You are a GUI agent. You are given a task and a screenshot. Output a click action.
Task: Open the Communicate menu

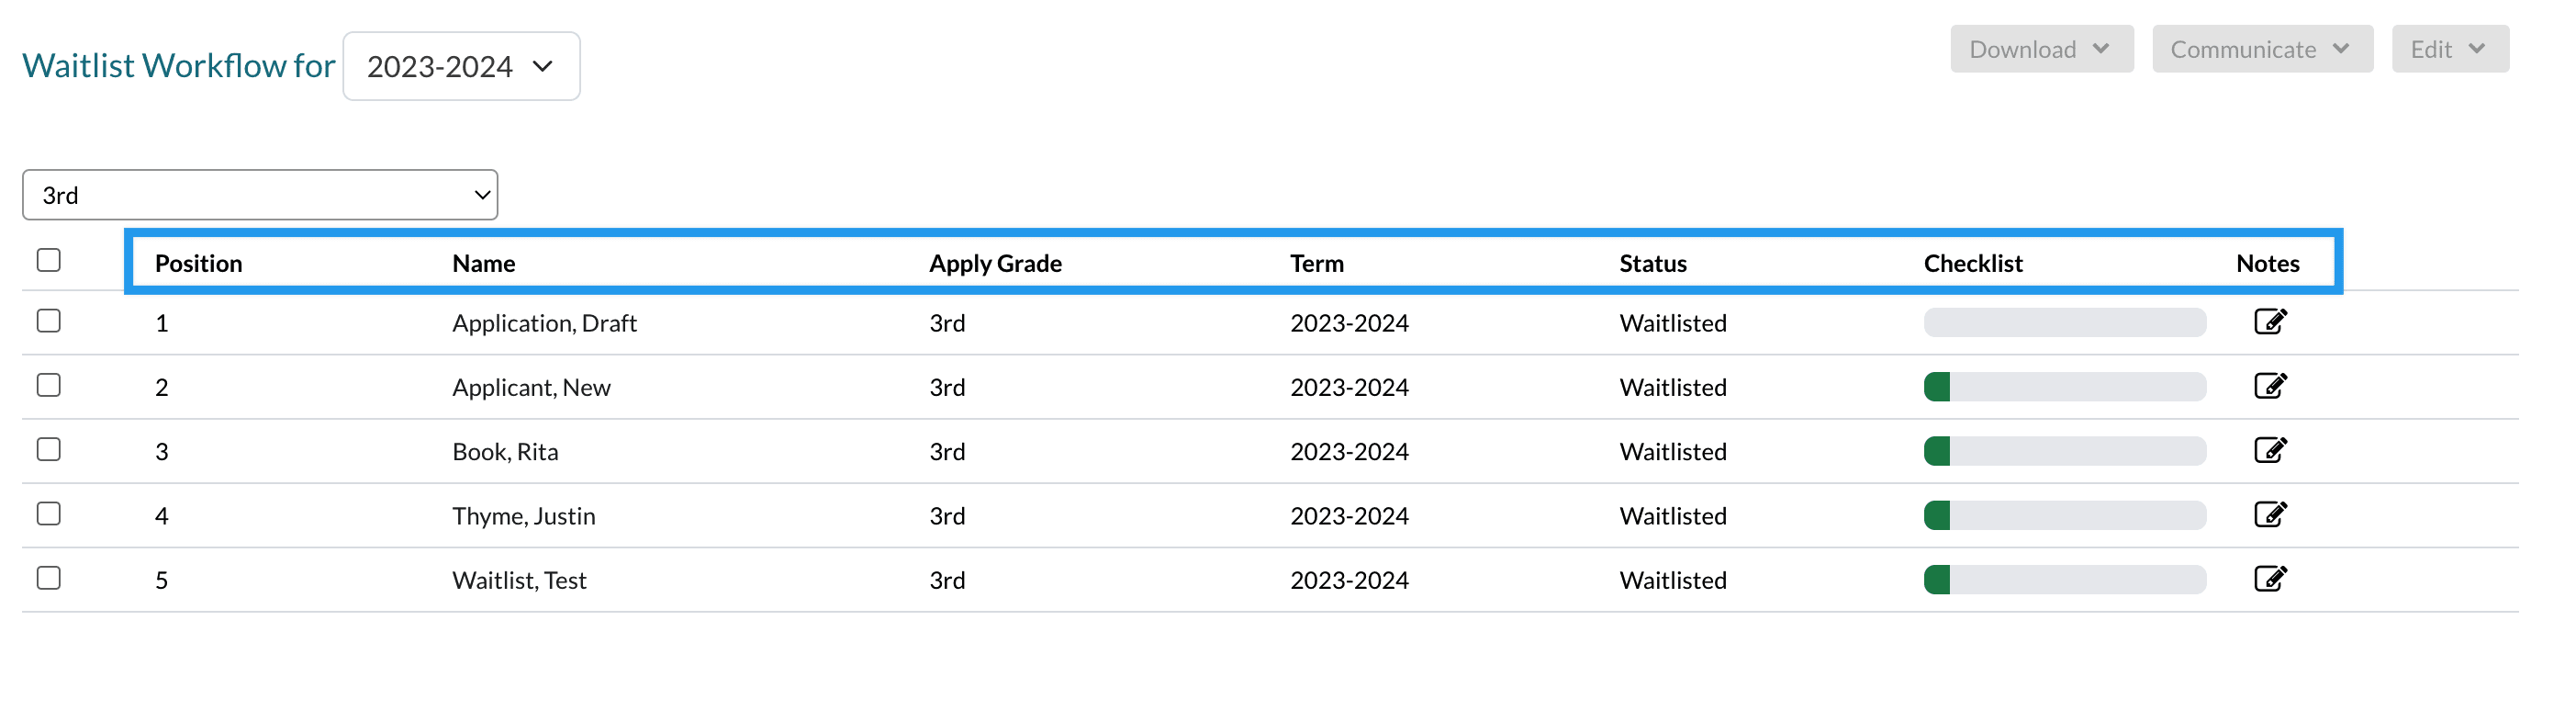2261,49
